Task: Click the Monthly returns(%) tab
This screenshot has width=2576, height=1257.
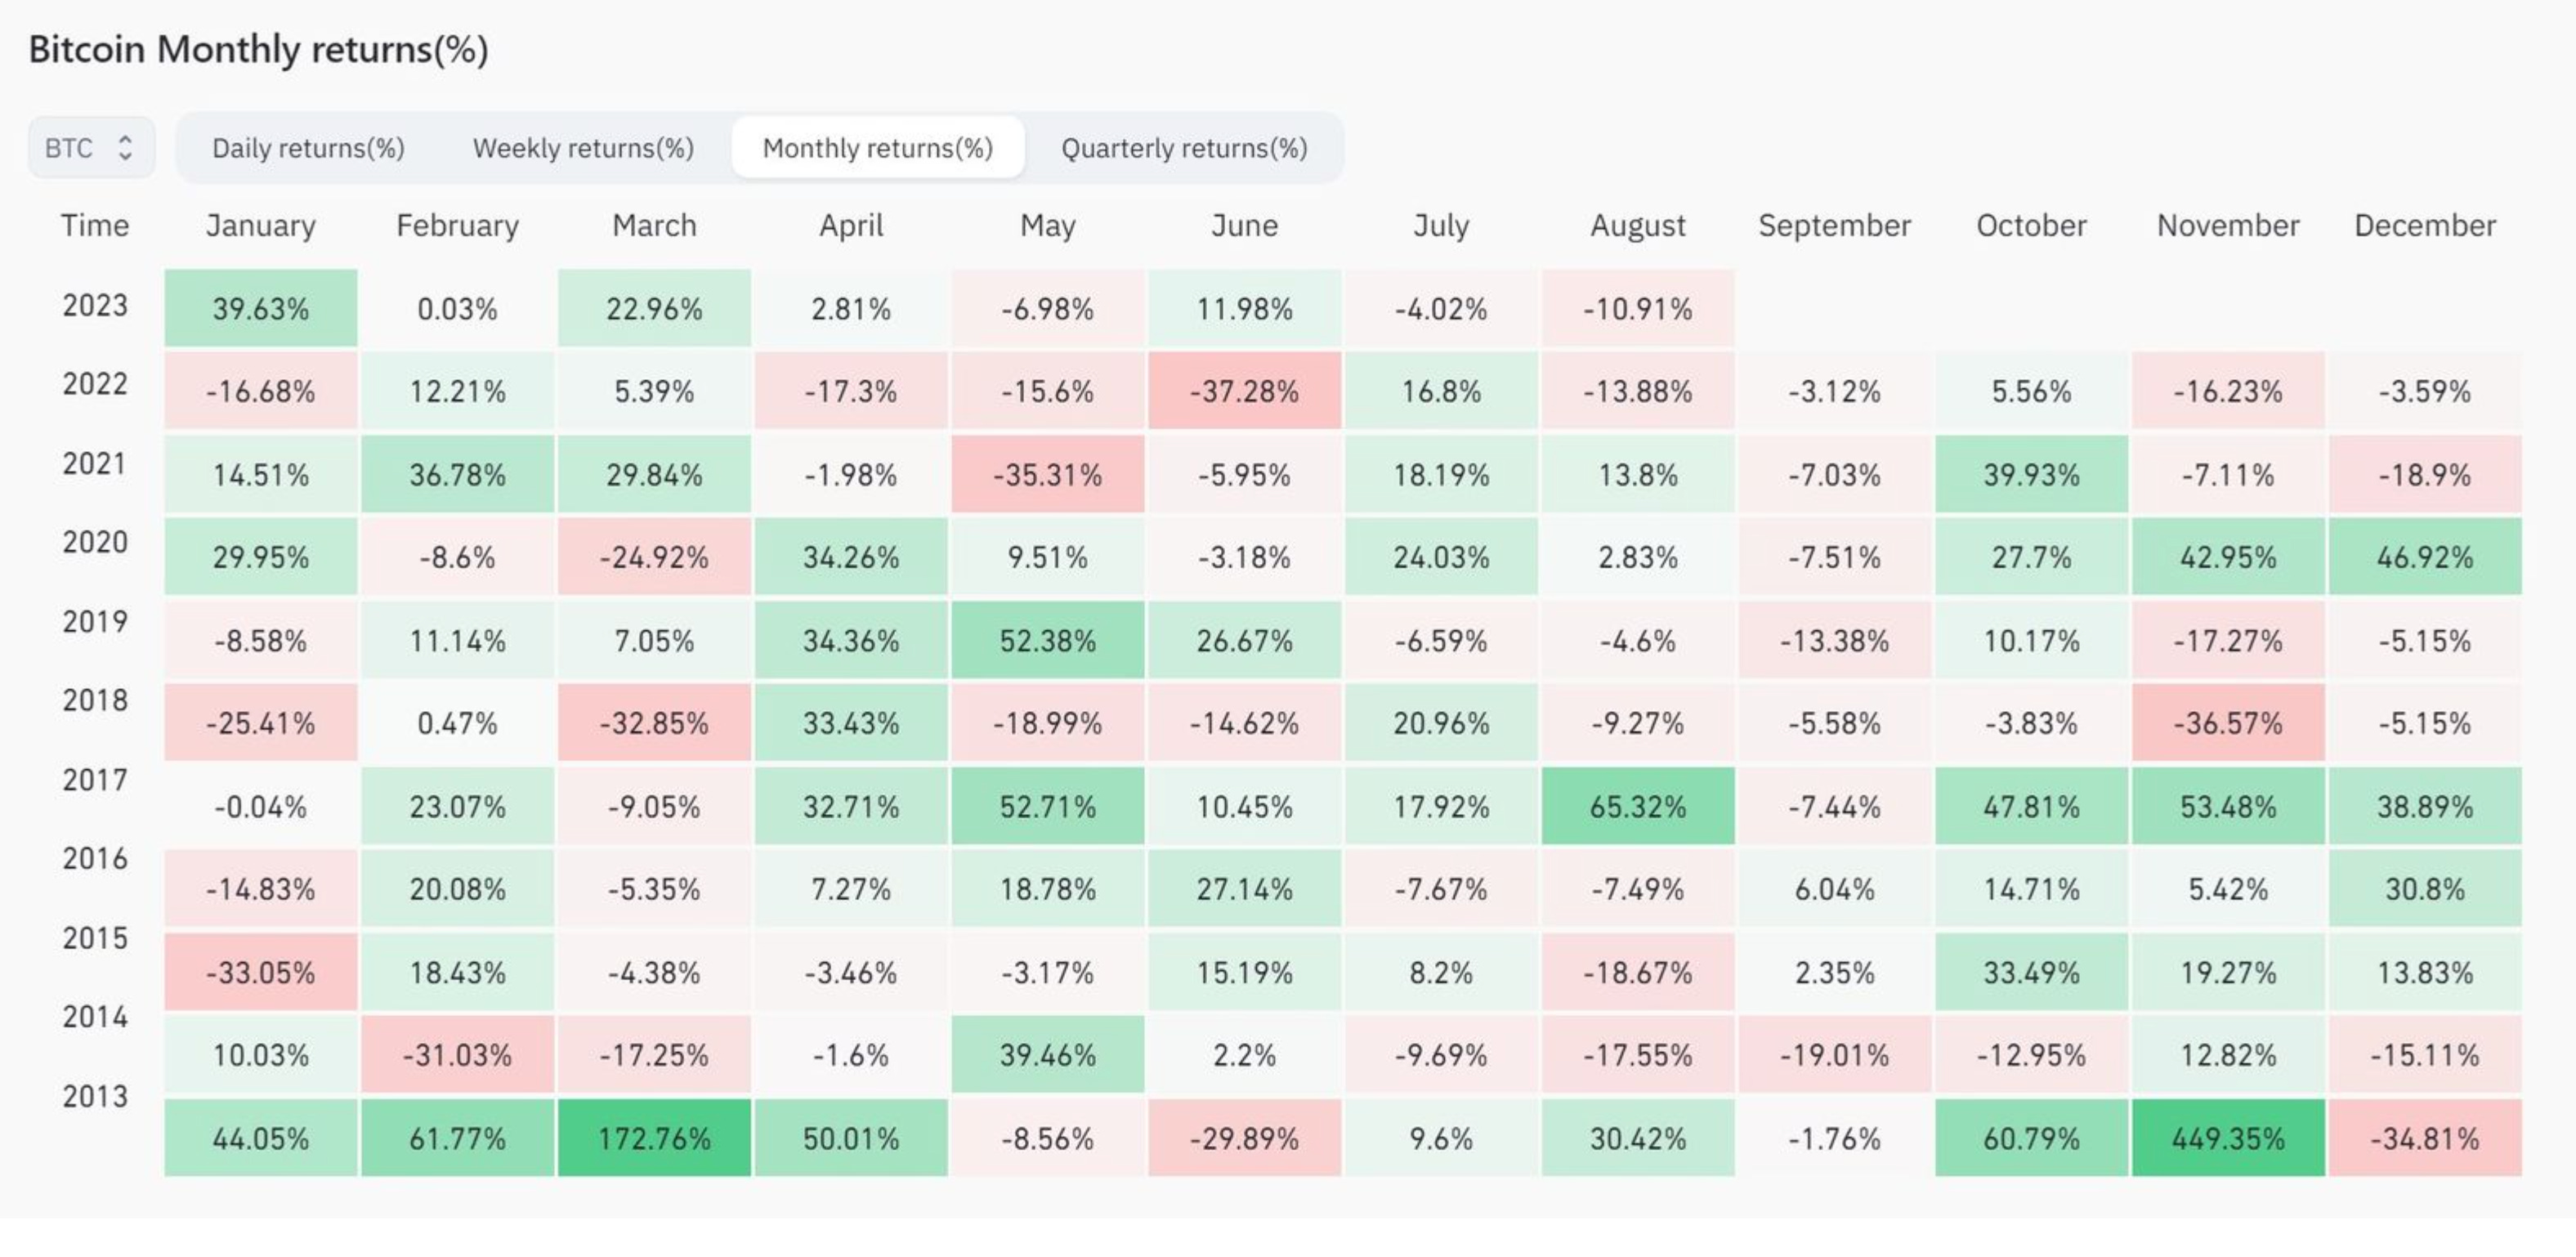Action: click(x=877, y=148)
